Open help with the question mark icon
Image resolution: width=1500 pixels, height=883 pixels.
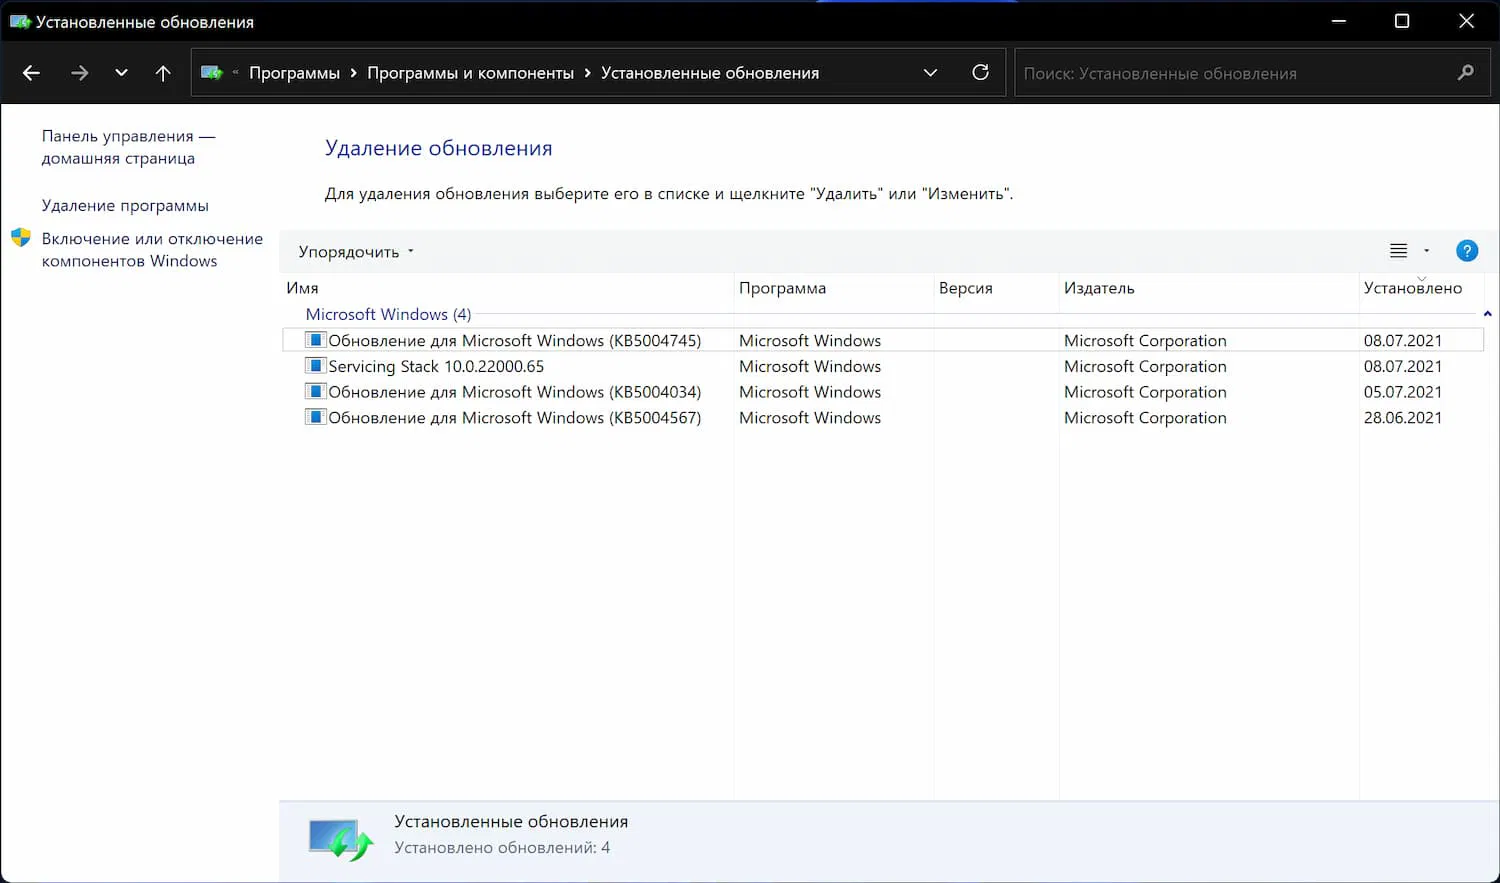coord(1466,251)
